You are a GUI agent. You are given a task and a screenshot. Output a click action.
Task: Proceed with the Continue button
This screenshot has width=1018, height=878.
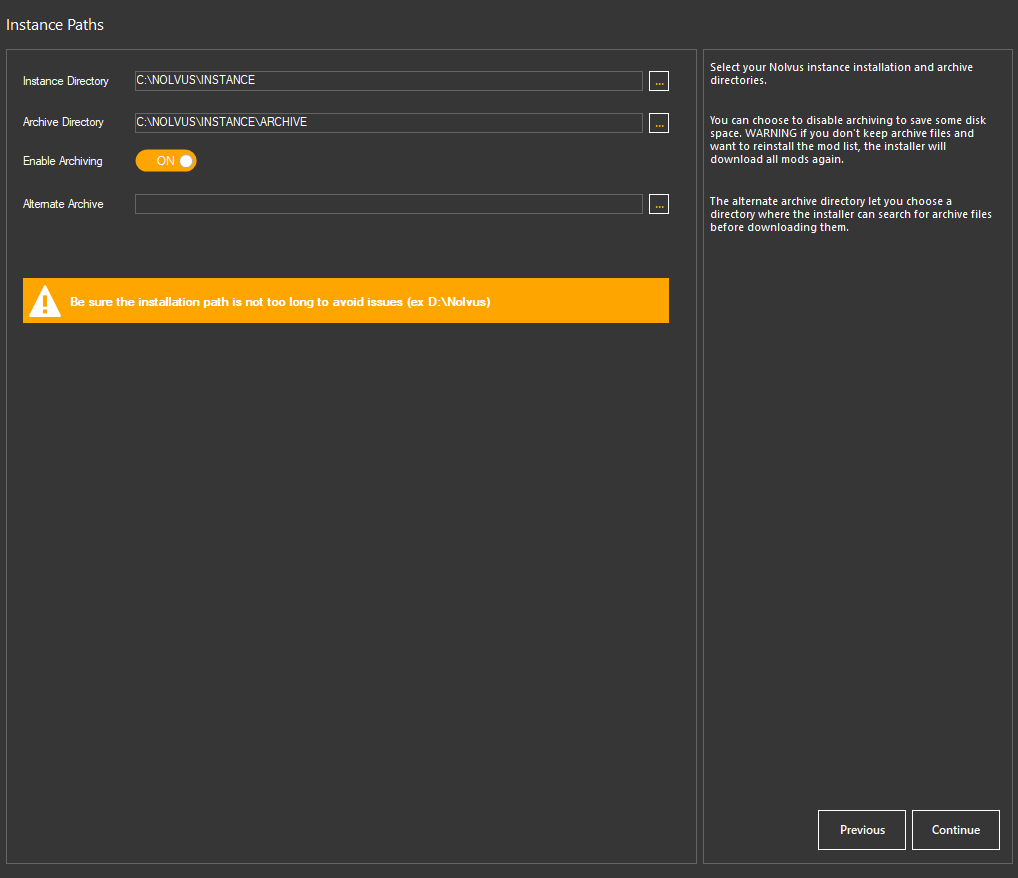(956, 829)
